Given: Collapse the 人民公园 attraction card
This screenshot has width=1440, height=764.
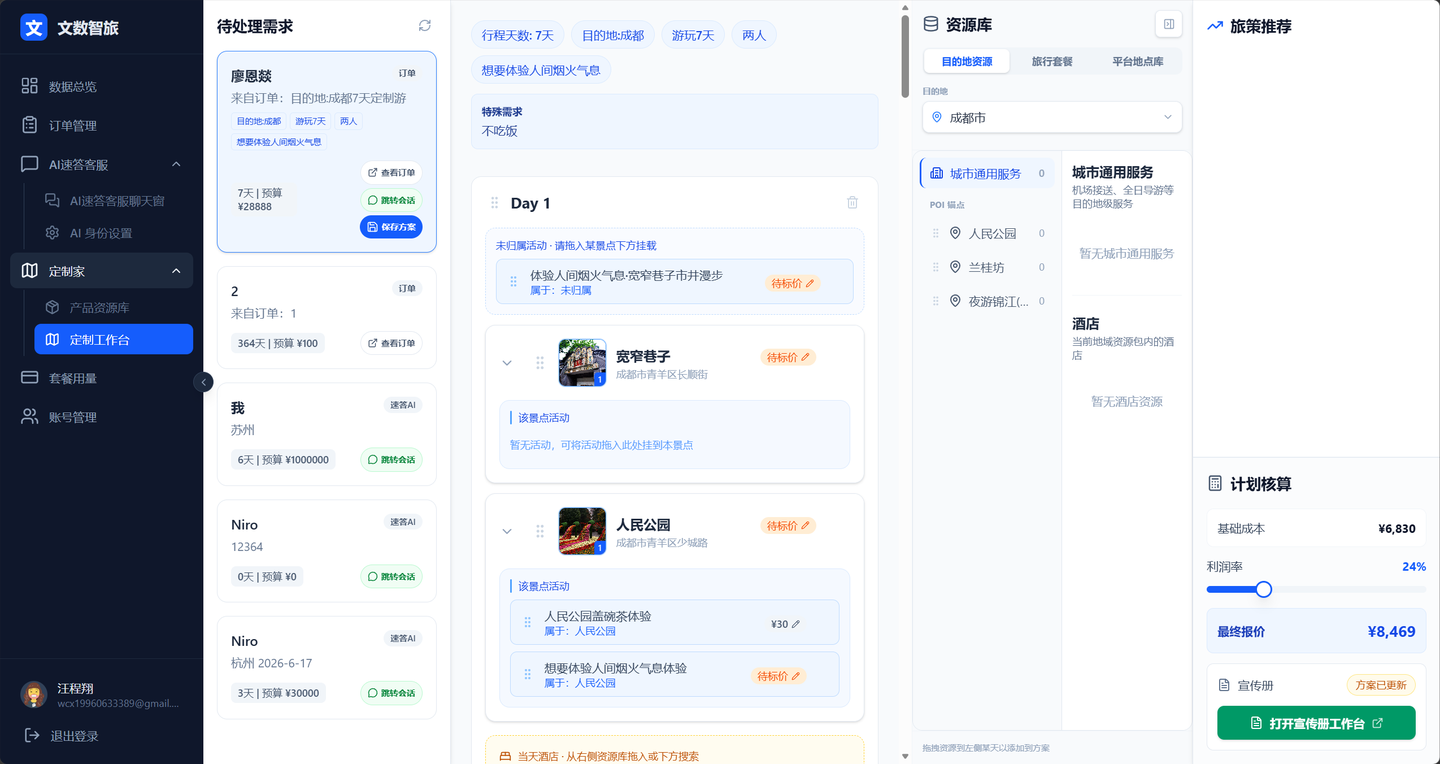Looking at the screenshot, I should pos(507,531).
